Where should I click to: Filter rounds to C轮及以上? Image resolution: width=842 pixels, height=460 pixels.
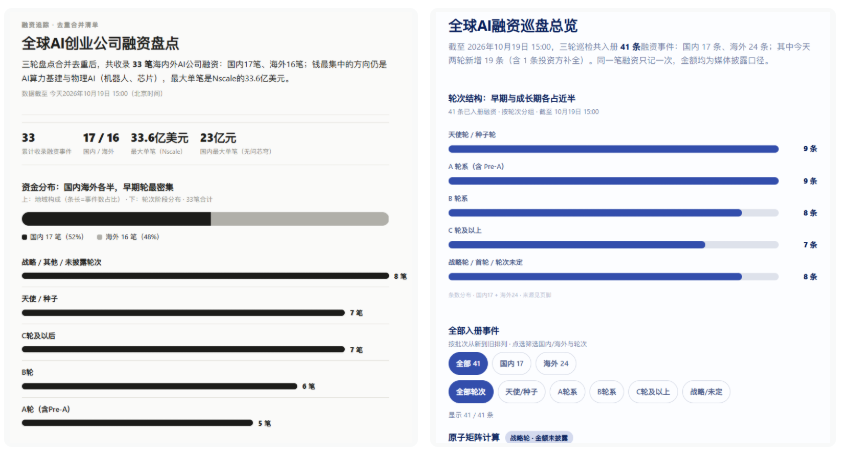point(653,392)
